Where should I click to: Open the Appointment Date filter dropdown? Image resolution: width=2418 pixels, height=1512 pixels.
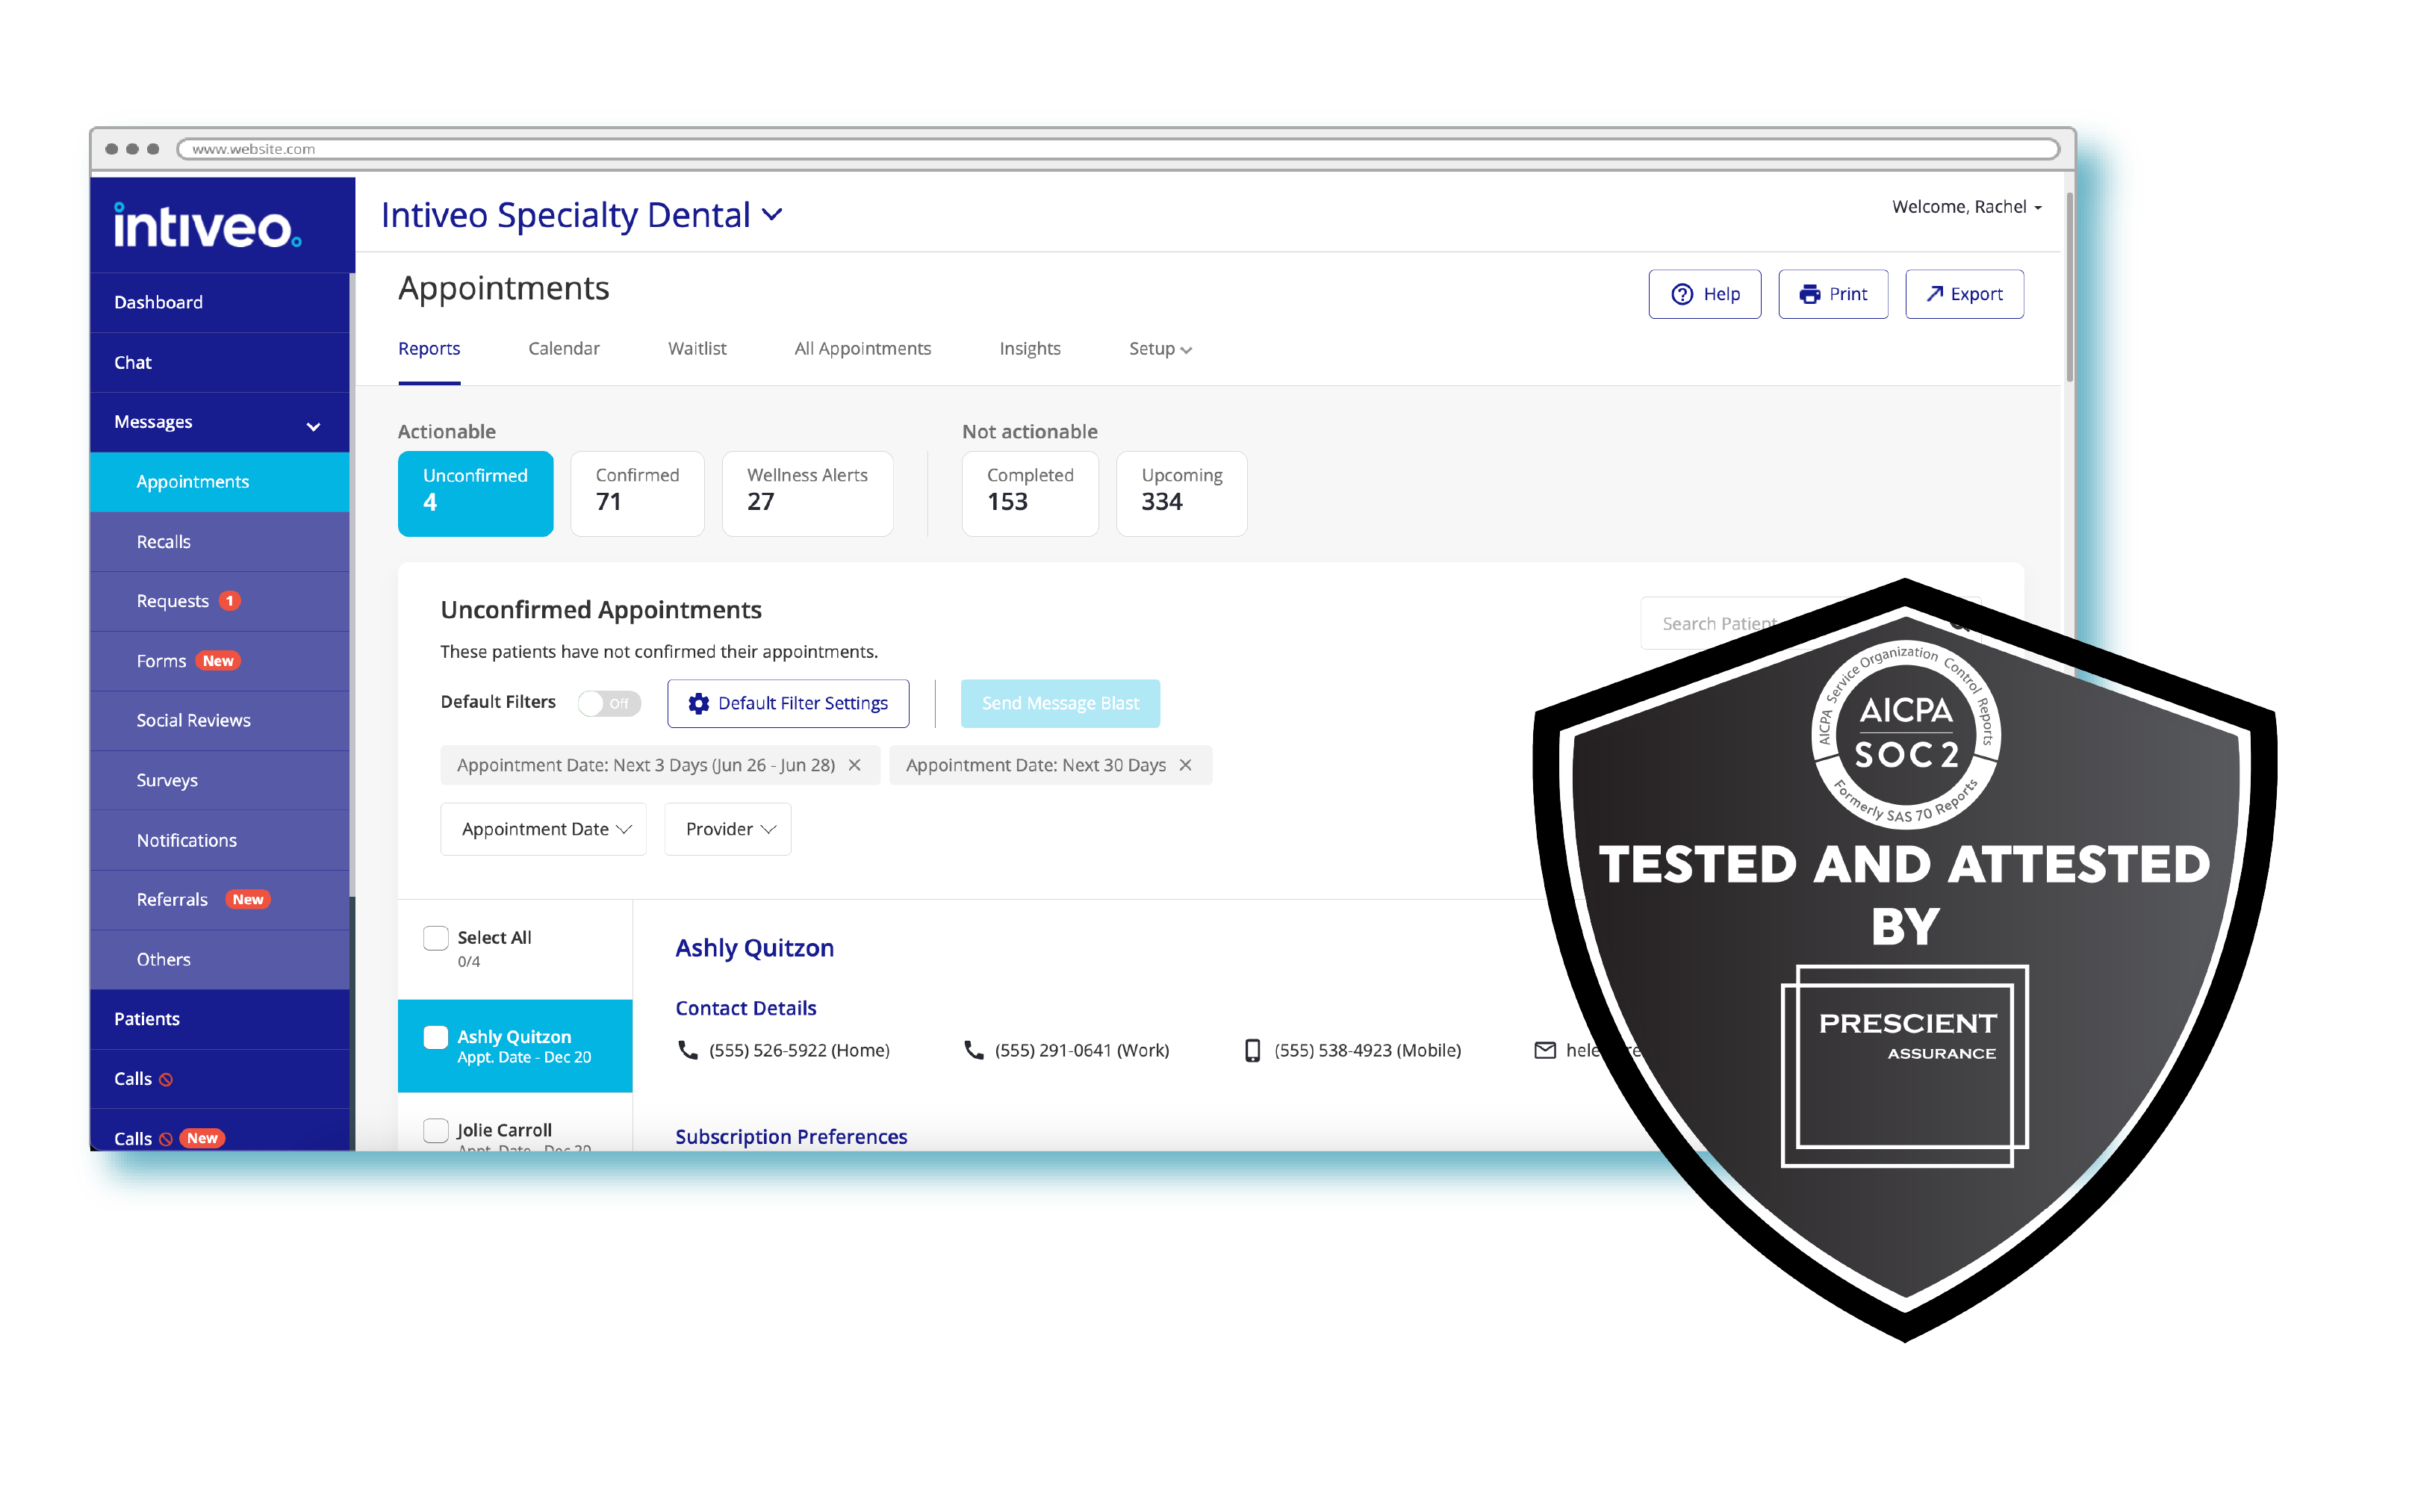[543, 829]
